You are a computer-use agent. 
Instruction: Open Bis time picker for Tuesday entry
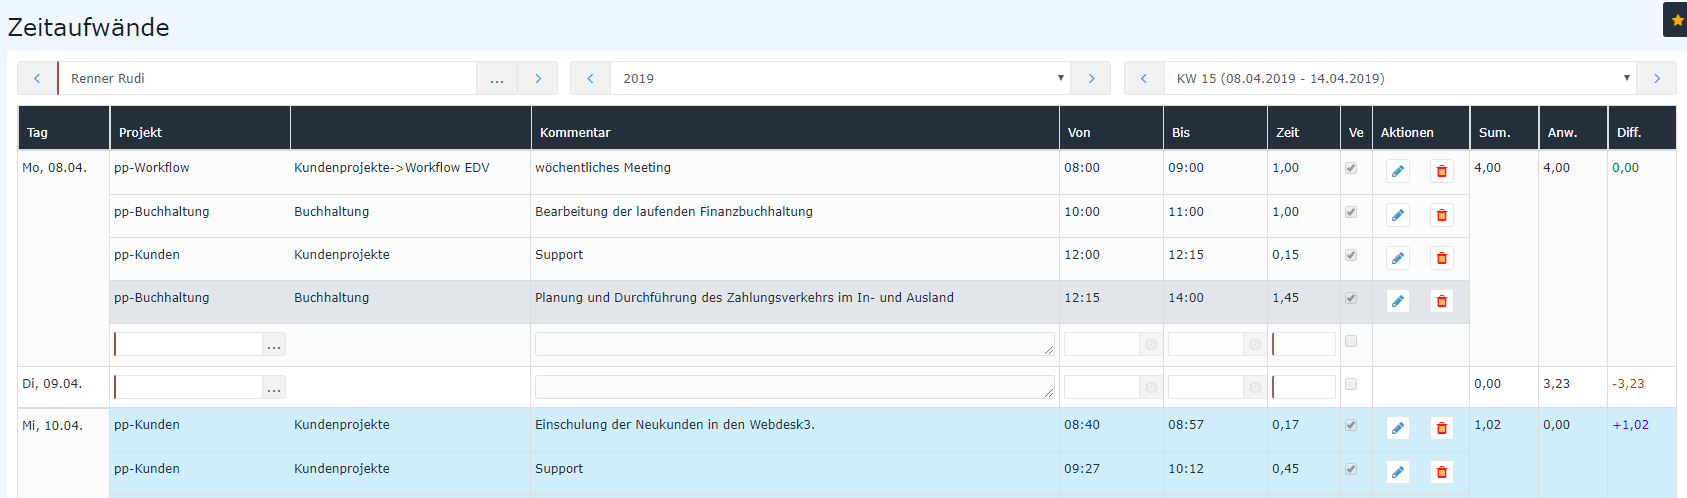coord(1255,387)
